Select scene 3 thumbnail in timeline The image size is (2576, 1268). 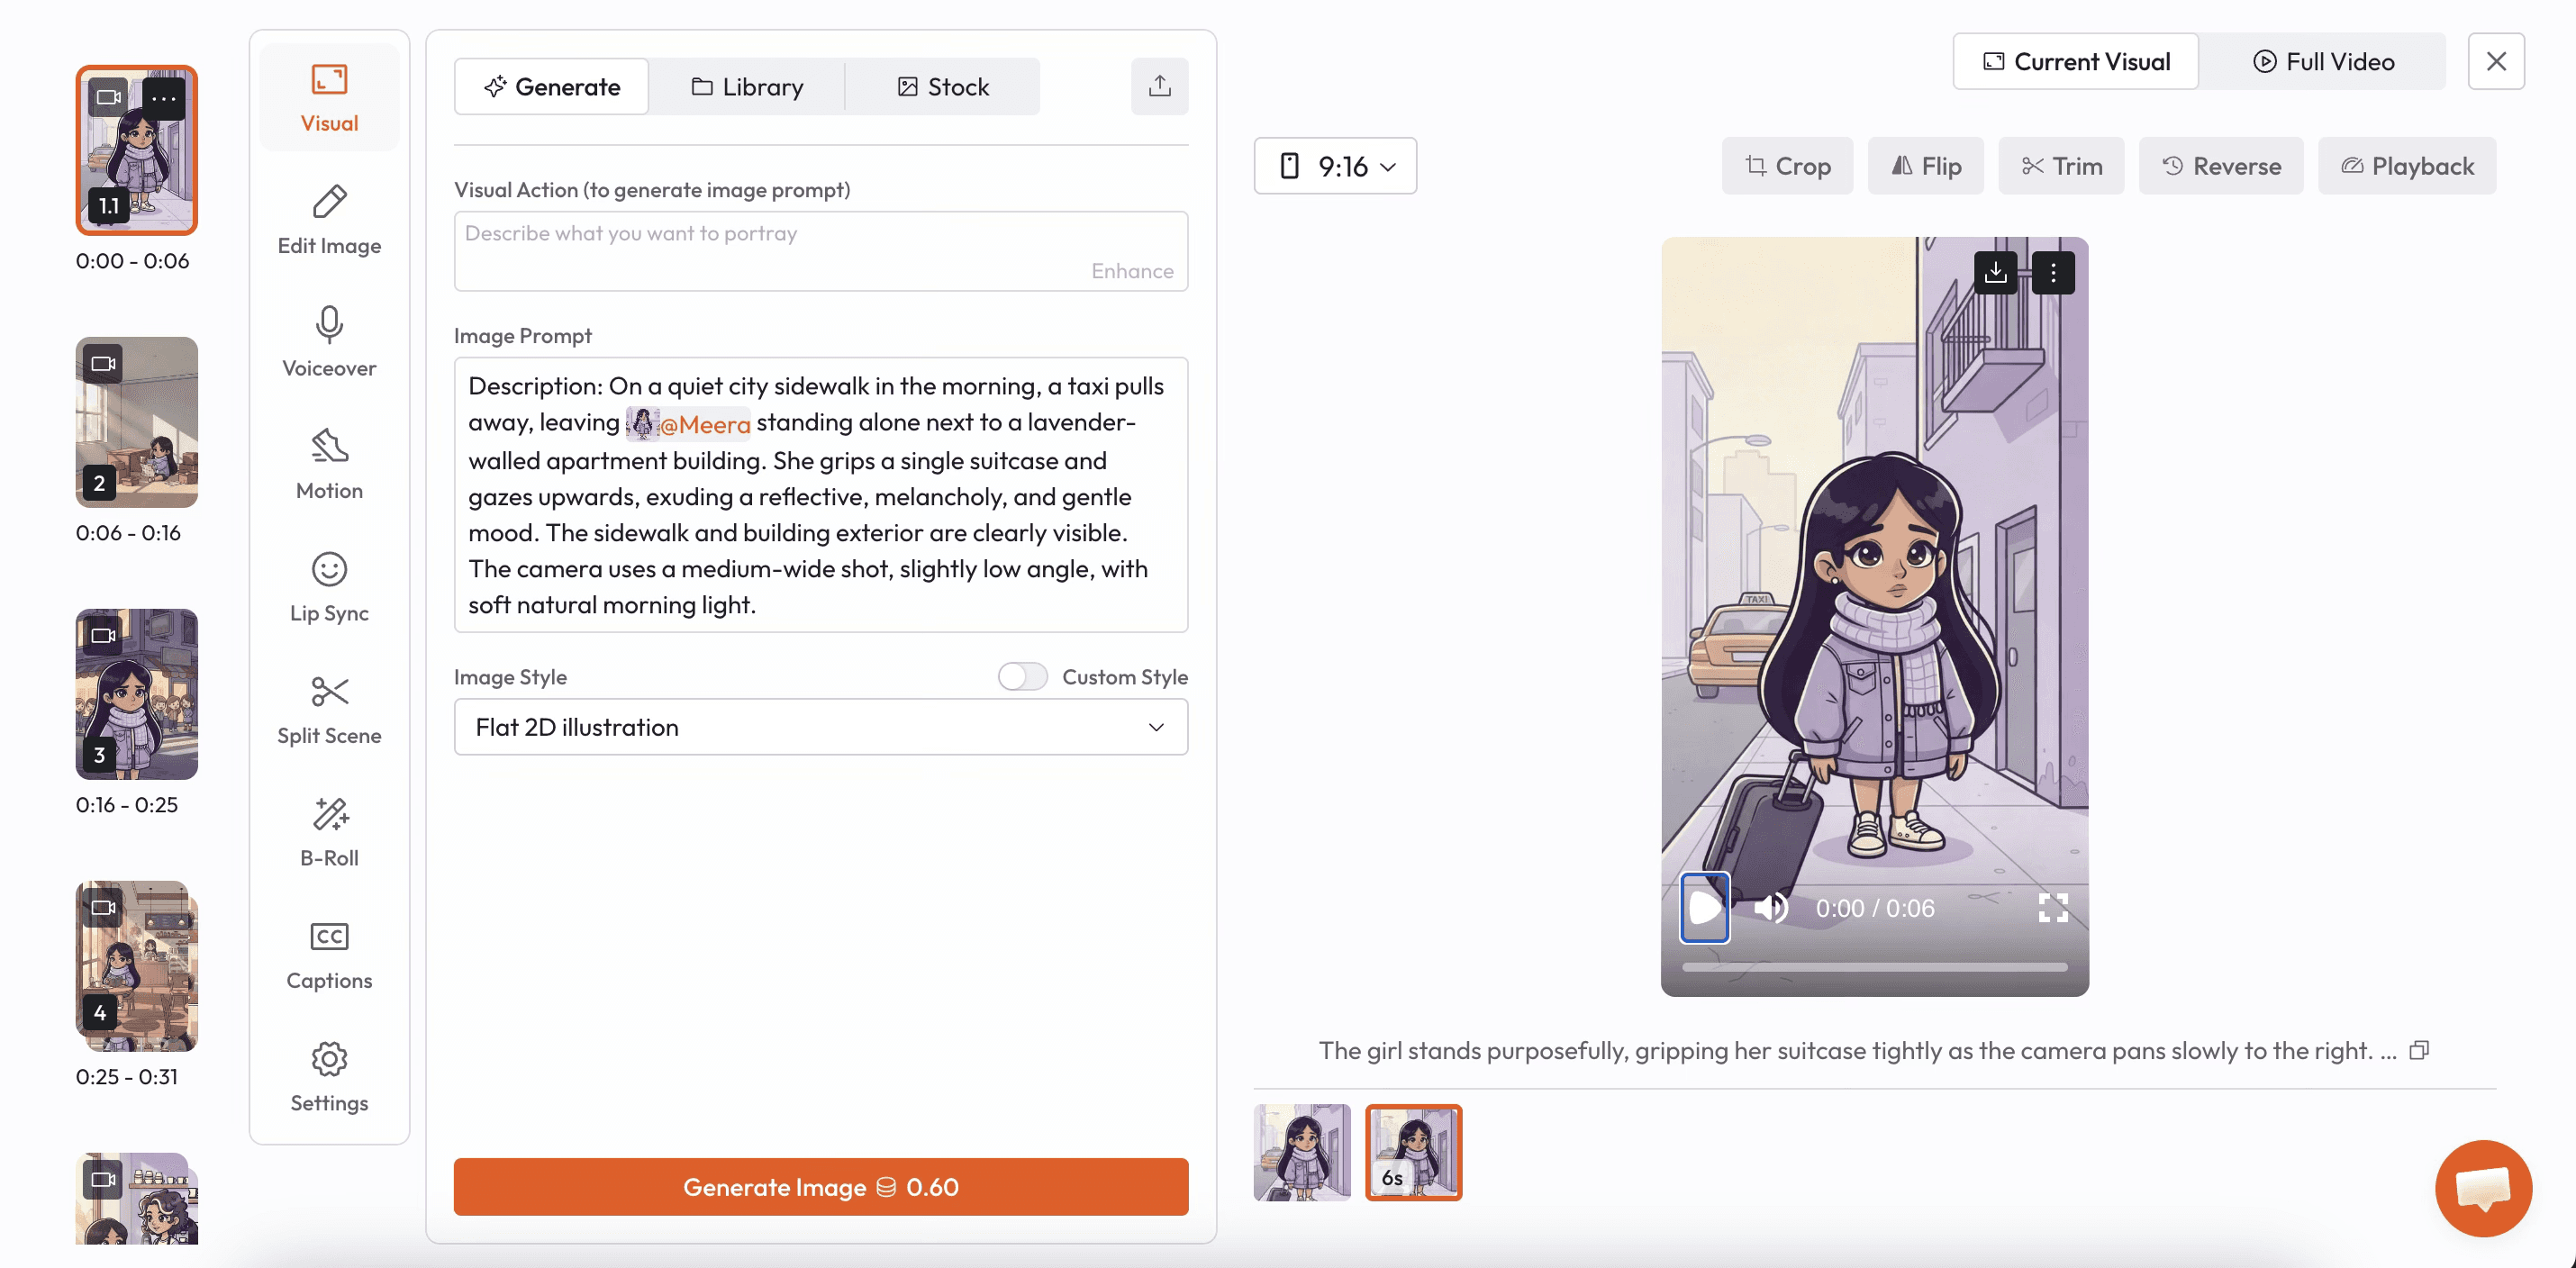pos(137,694)
